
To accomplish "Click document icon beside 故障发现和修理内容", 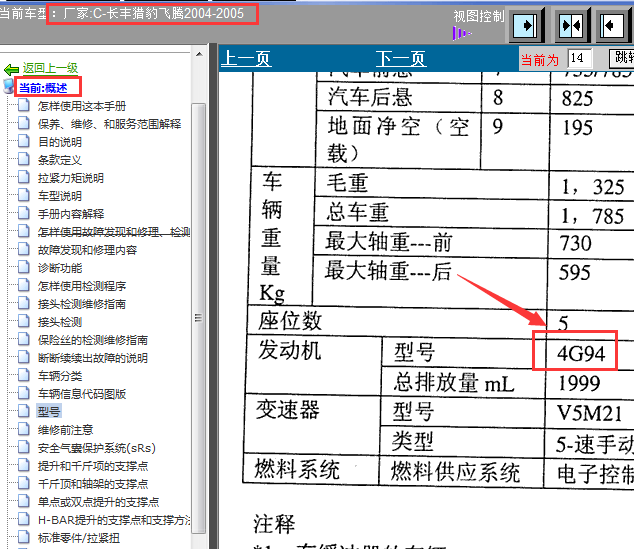I will click(24, 249).
